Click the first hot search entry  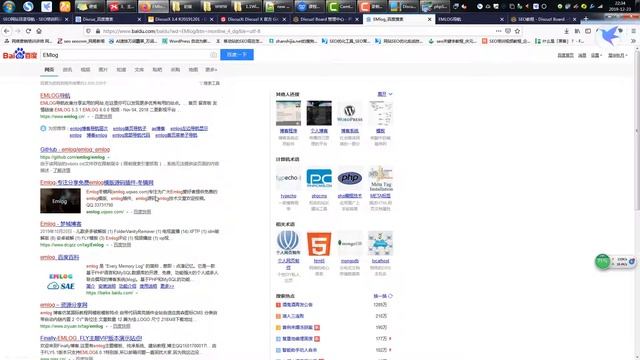click(297, 305)
